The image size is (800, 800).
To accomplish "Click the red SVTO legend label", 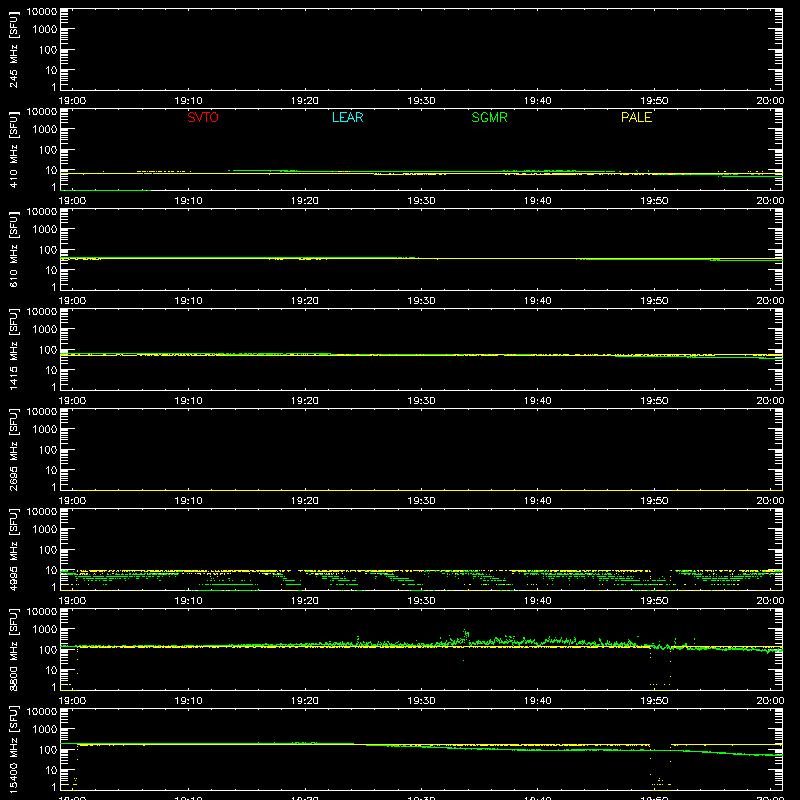I will pos(203,117).
